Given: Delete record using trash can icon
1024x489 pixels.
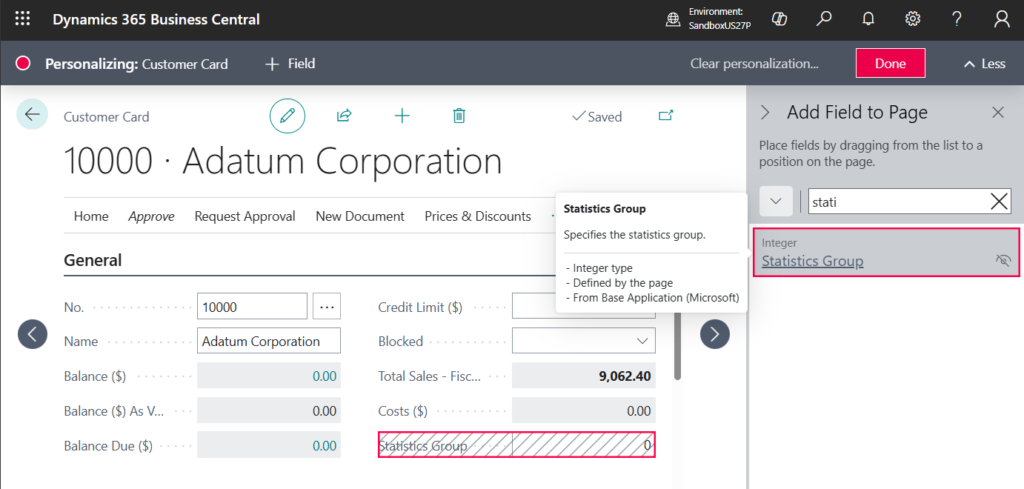Looking at the screenshot, I should (x=459, y=116).
